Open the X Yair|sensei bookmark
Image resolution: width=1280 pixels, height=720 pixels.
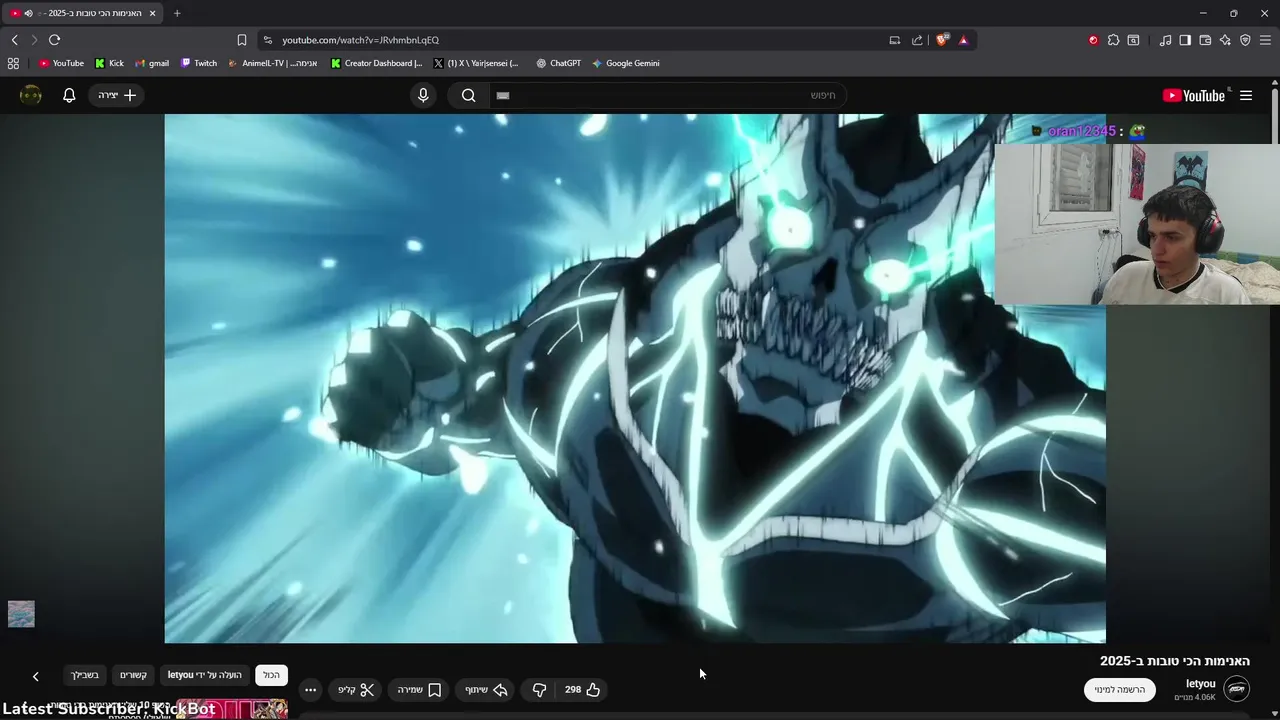pos(476,63)
